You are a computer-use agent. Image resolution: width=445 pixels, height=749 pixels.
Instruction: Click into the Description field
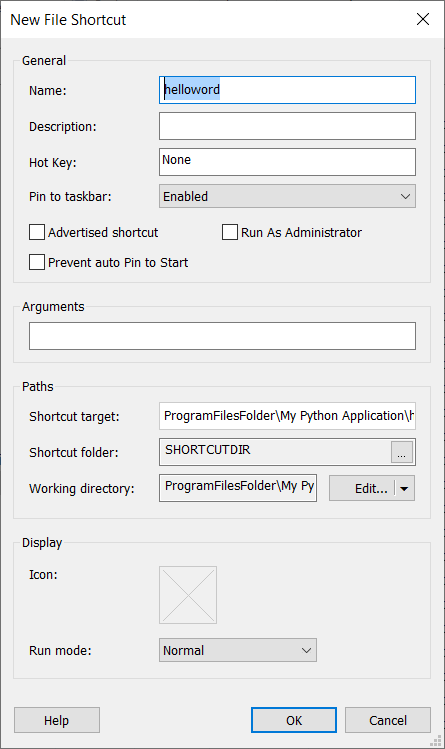287,126
